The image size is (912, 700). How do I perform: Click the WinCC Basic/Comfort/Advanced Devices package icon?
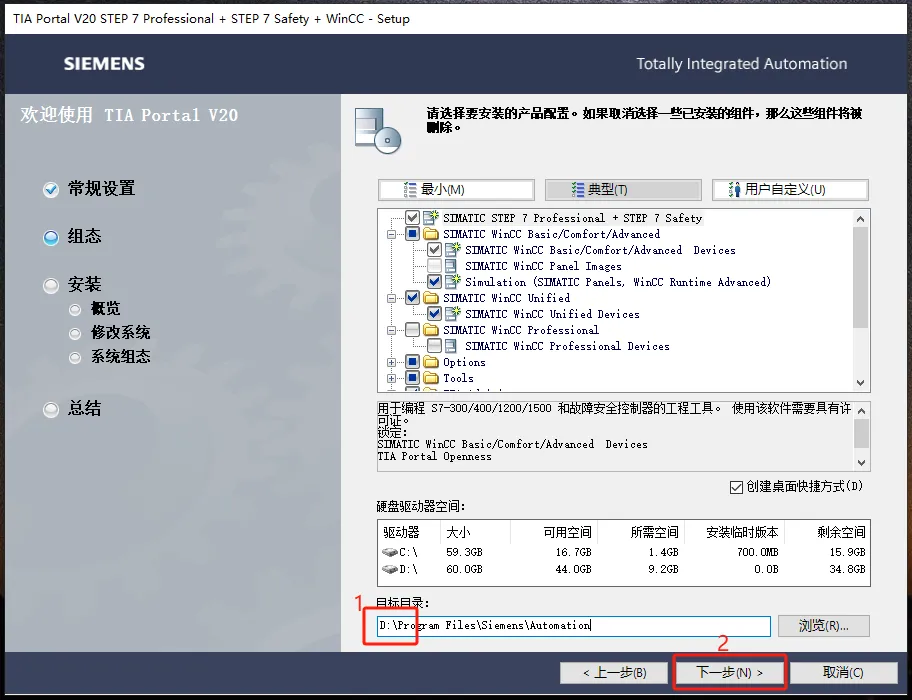click(x=453, y=249)
